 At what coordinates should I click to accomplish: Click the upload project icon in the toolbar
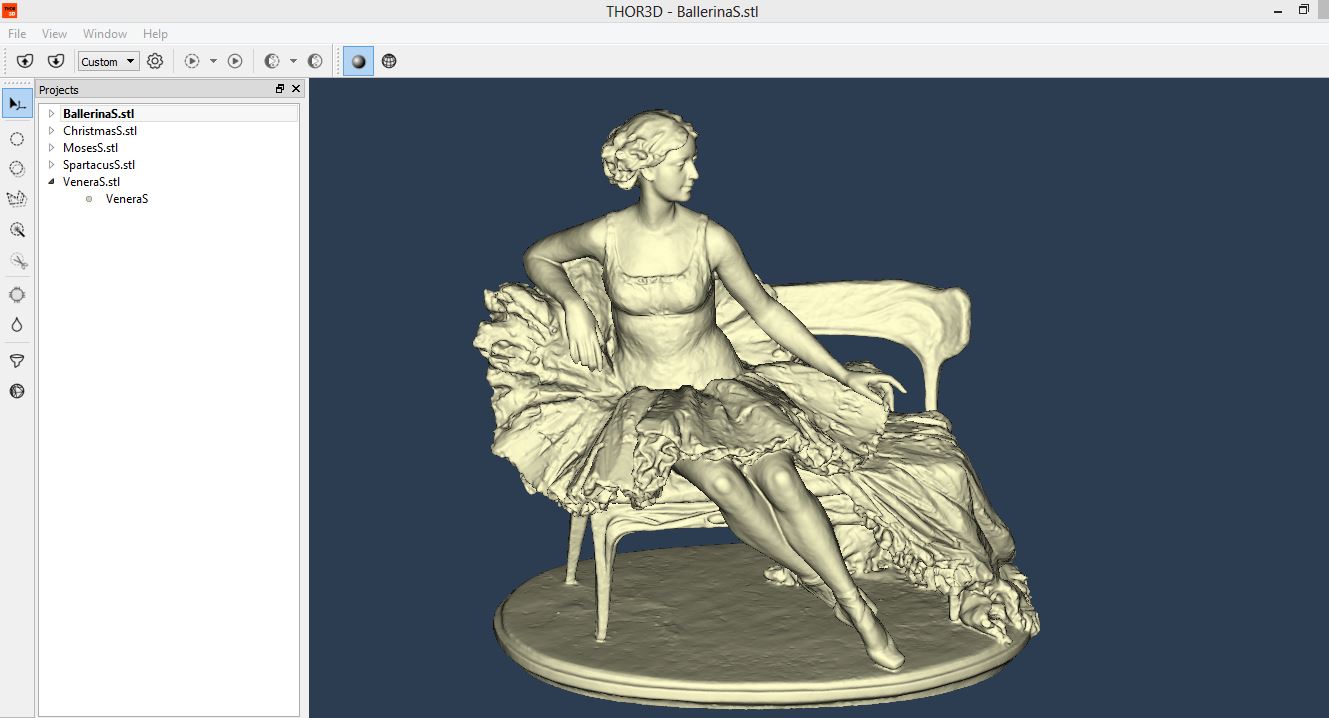[x=25, y=61]
